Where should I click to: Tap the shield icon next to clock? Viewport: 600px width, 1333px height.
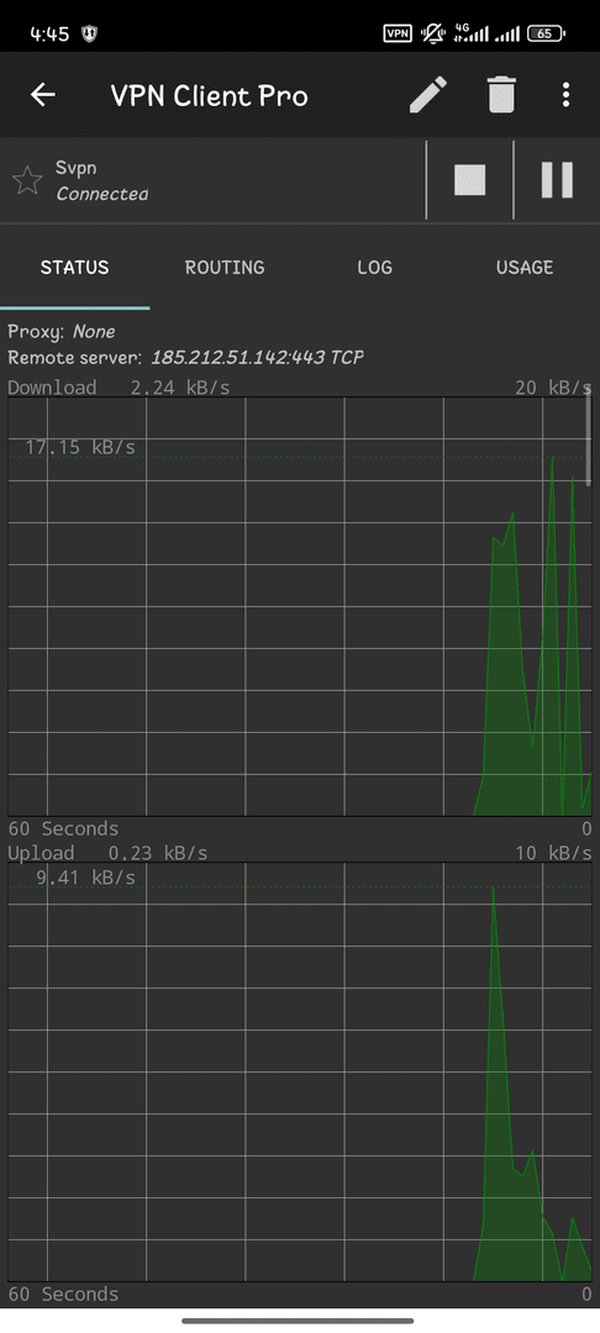click(x=90, y=34)
